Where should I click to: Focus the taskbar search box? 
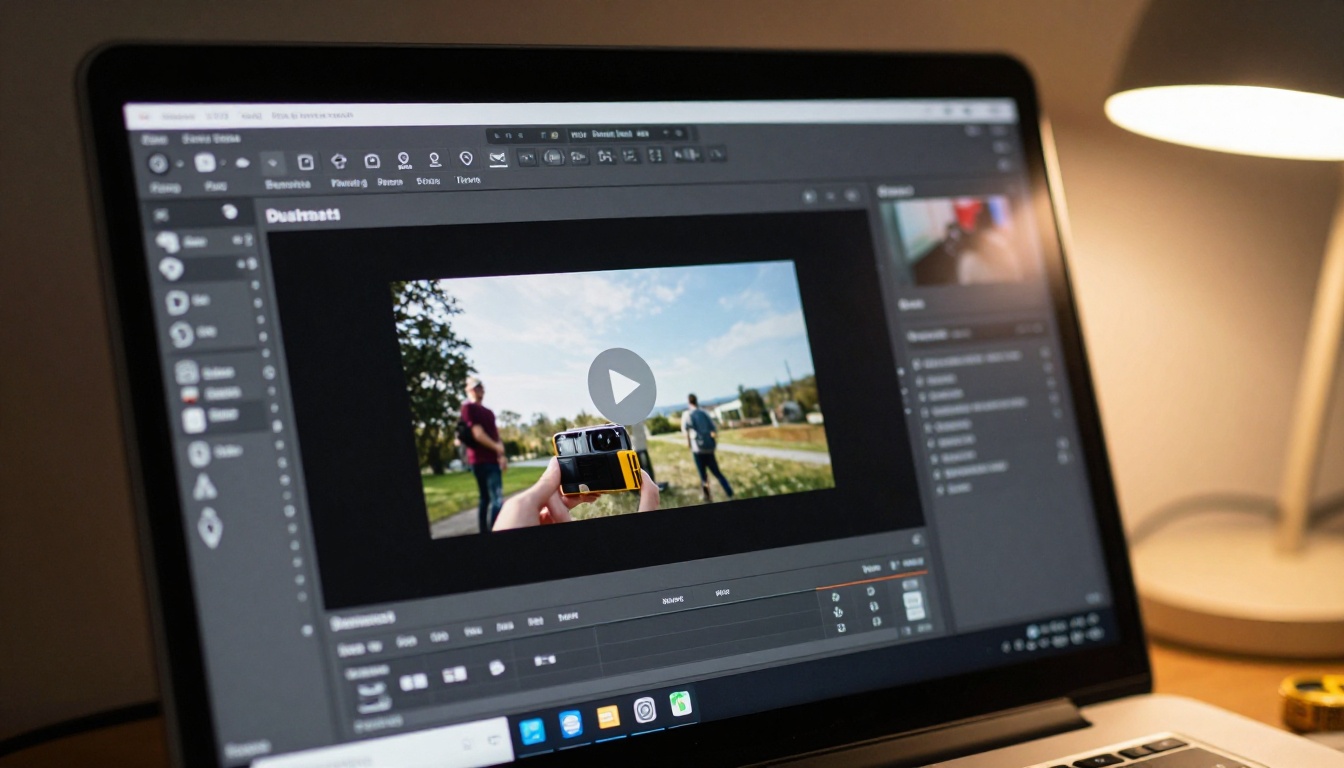(381, 744)
